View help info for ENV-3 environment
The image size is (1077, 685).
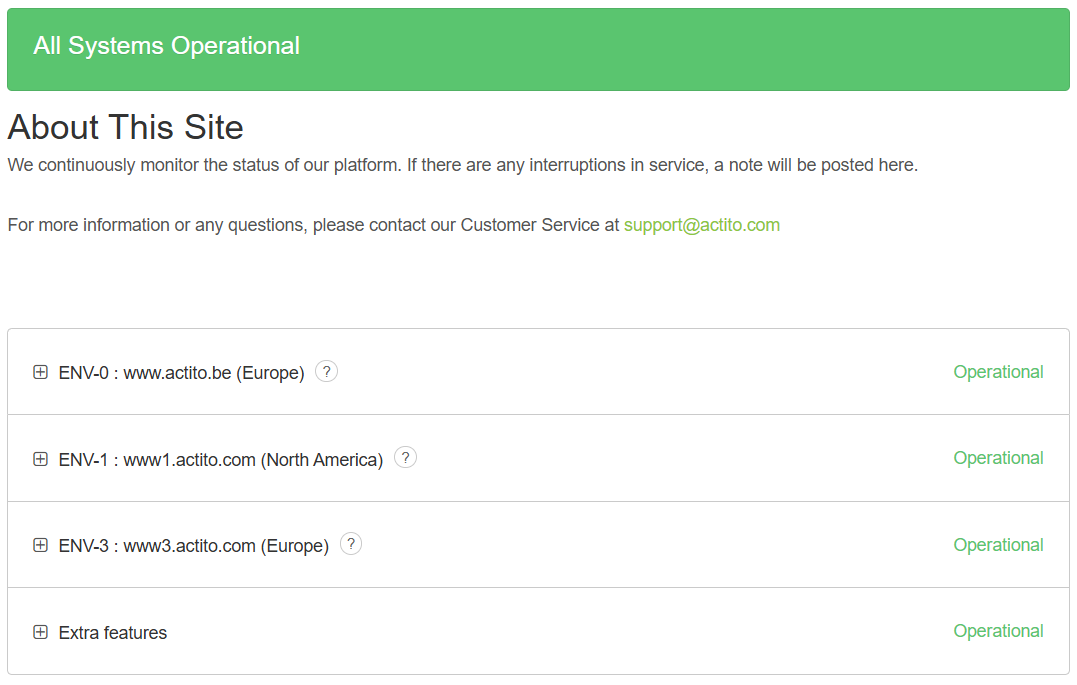click(x=351, y=543)
